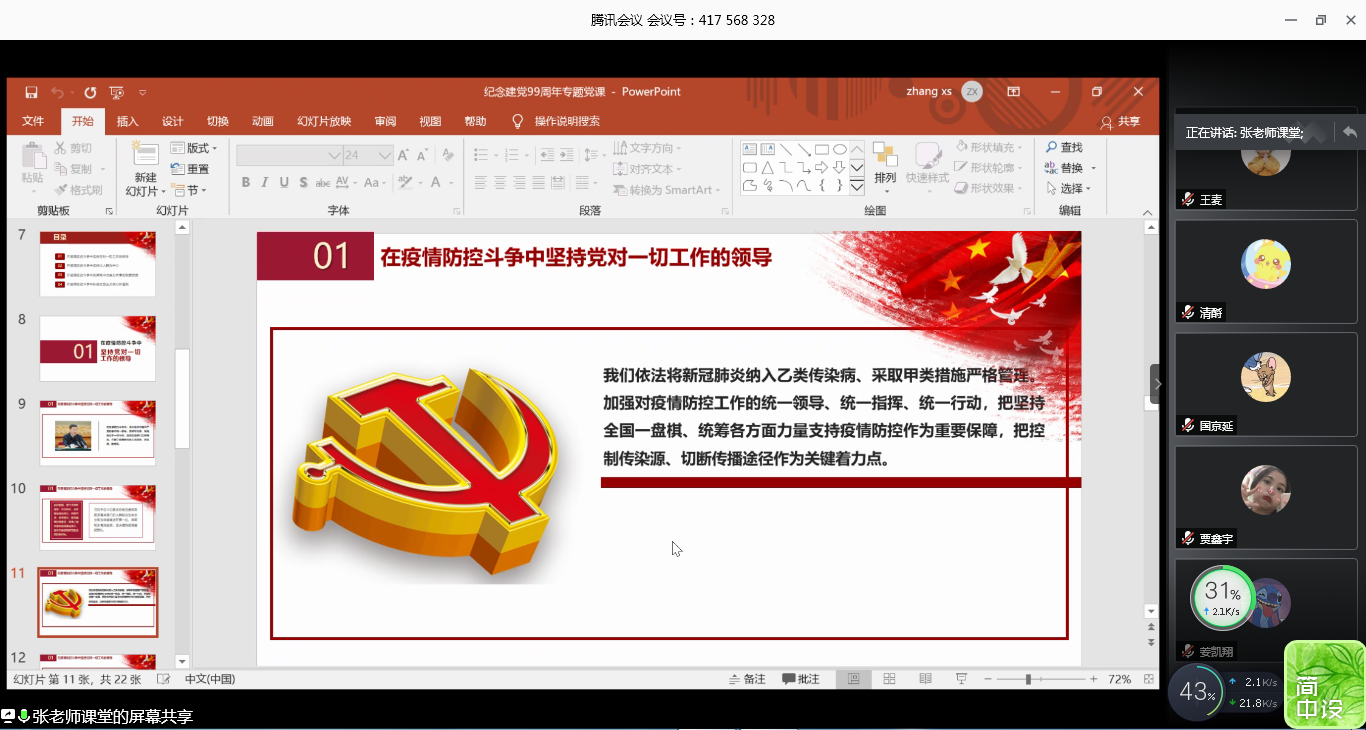Screen dimensions: 1366x730
Task: Toggle Justify paragraph alignment
Action: [x=540, y=182]
